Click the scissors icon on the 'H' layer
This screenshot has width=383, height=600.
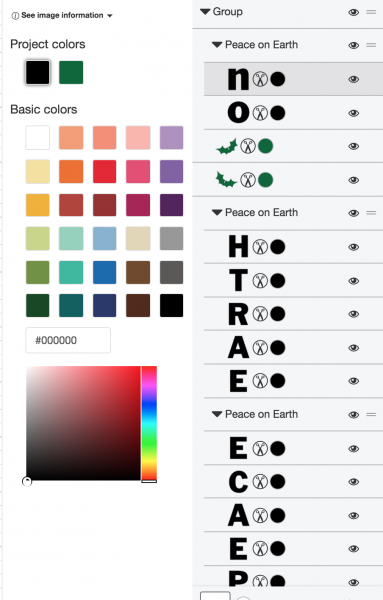(260, 247)
